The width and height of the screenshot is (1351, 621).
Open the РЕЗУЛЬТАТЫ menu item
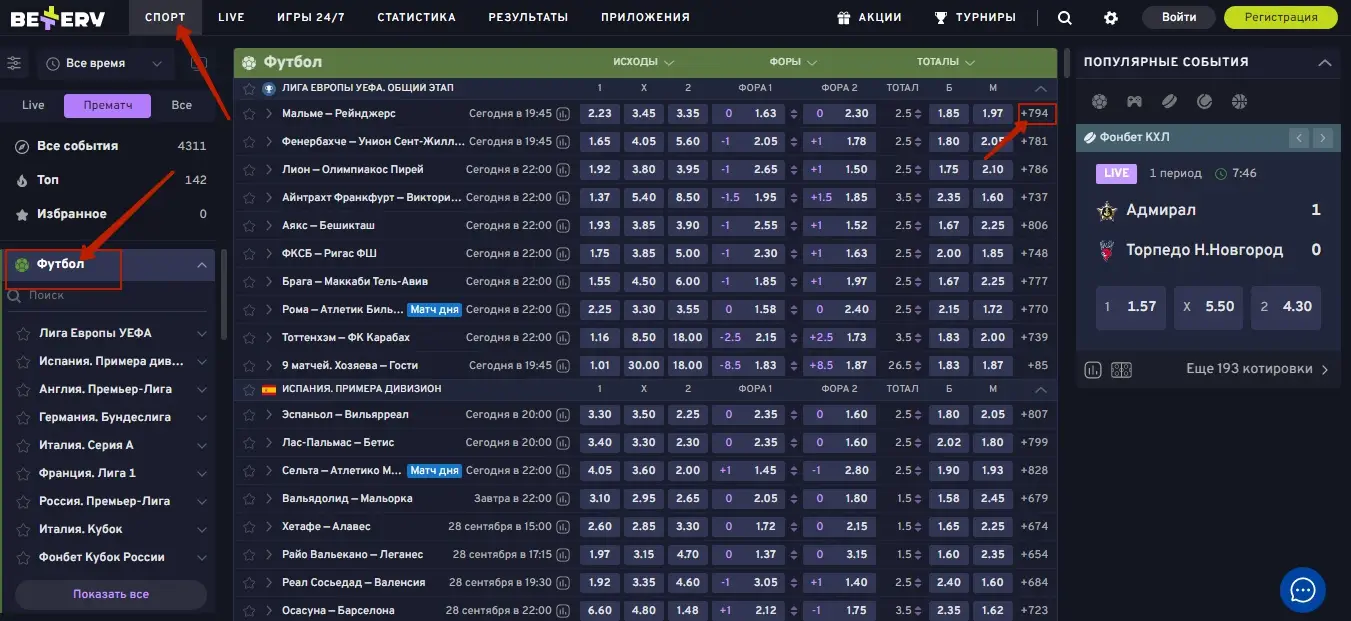coord(528,17)
